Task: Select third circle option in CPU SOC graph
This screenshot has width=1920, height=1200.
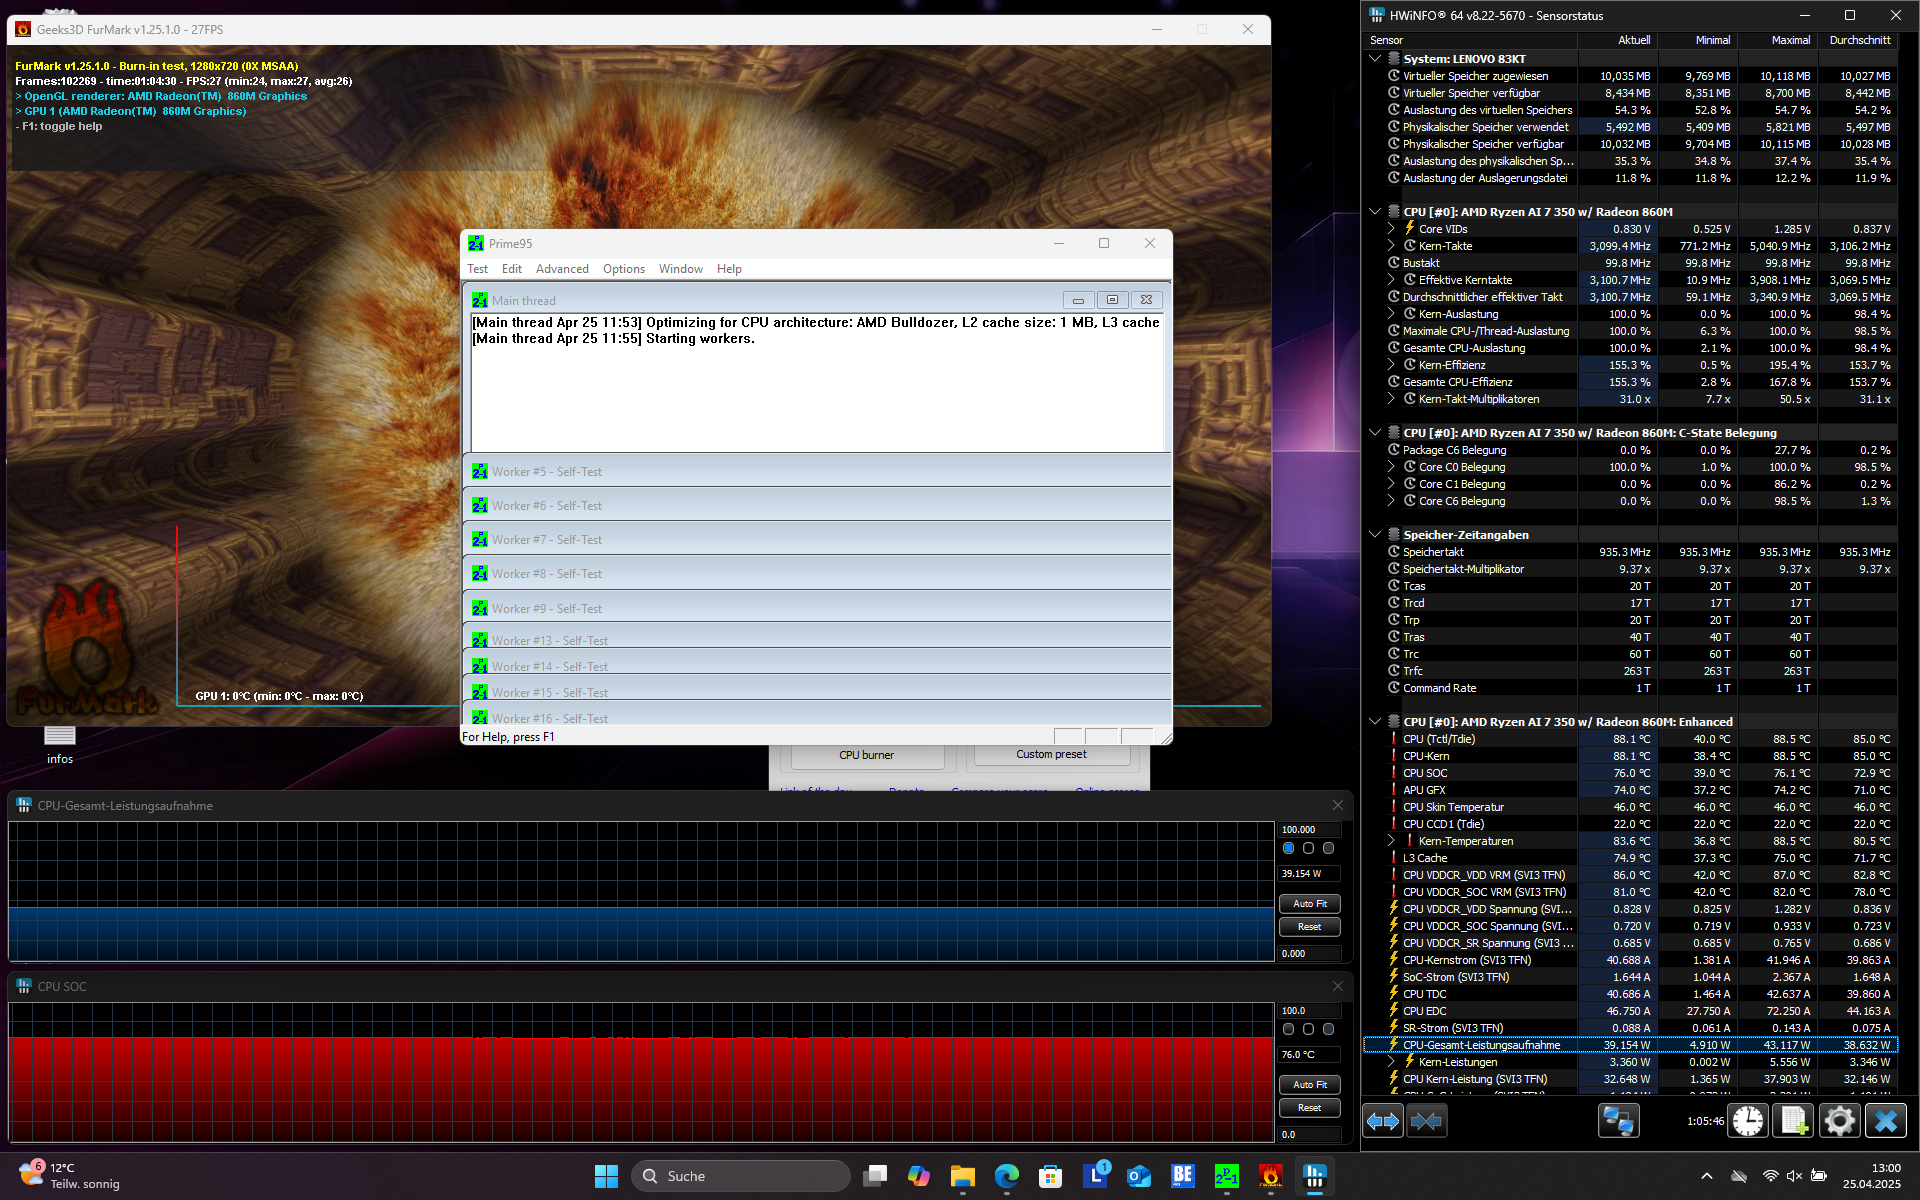Action: point(1328,1029)
